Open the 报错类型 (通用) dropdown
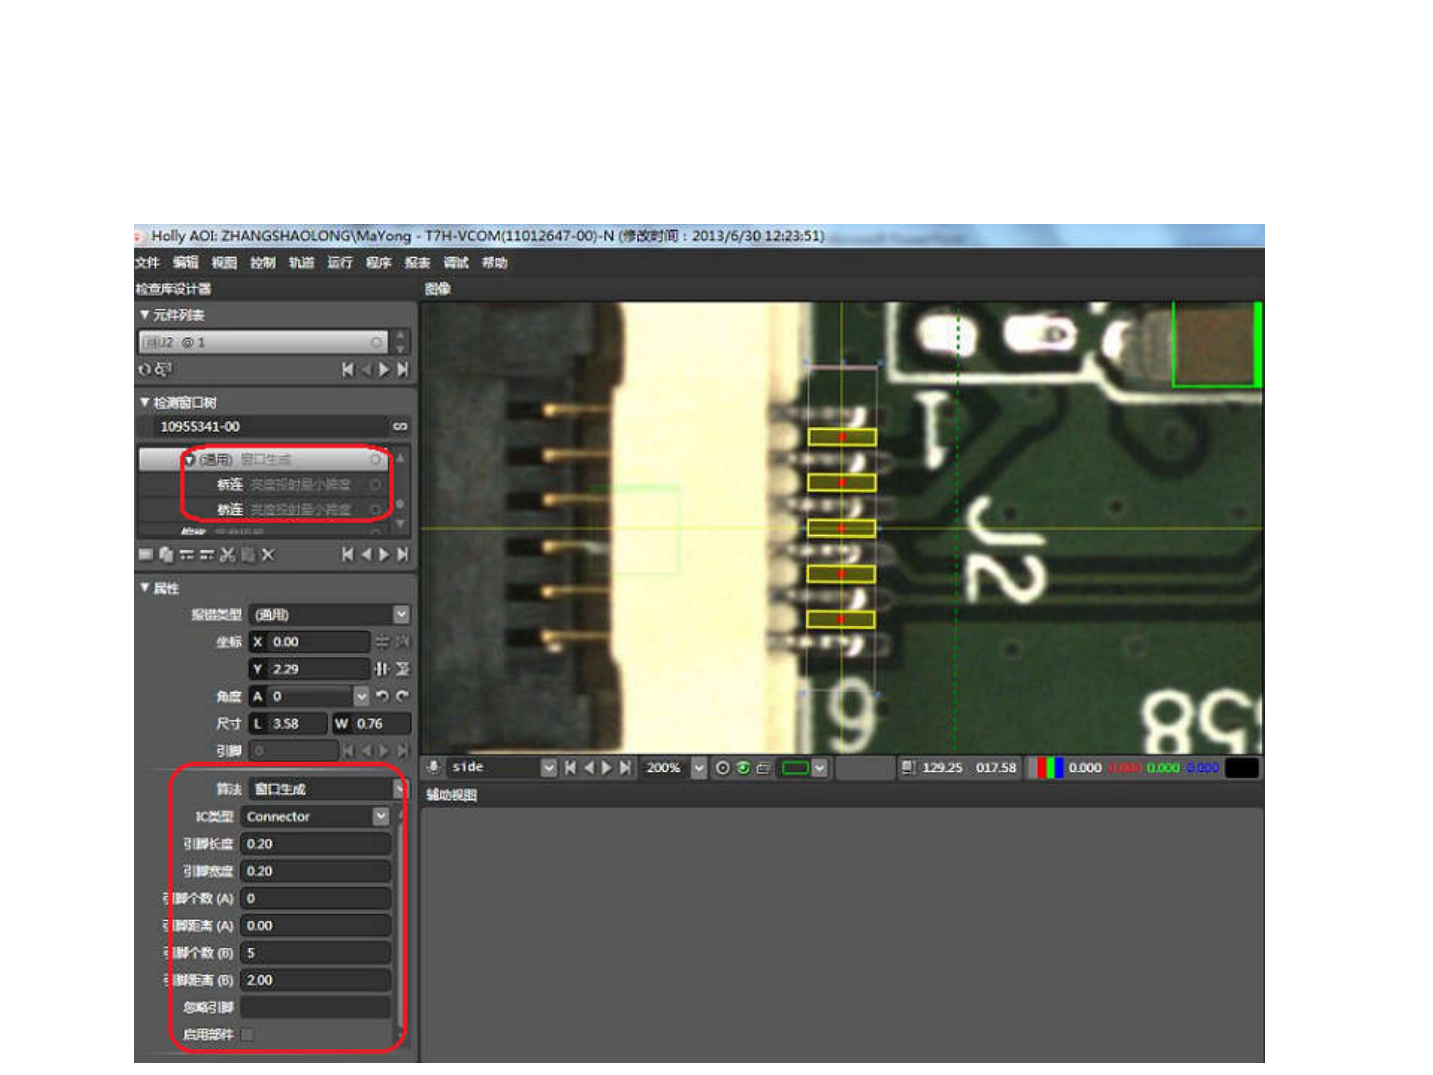Viewport: 1433px width, 1075px height. 401,614
